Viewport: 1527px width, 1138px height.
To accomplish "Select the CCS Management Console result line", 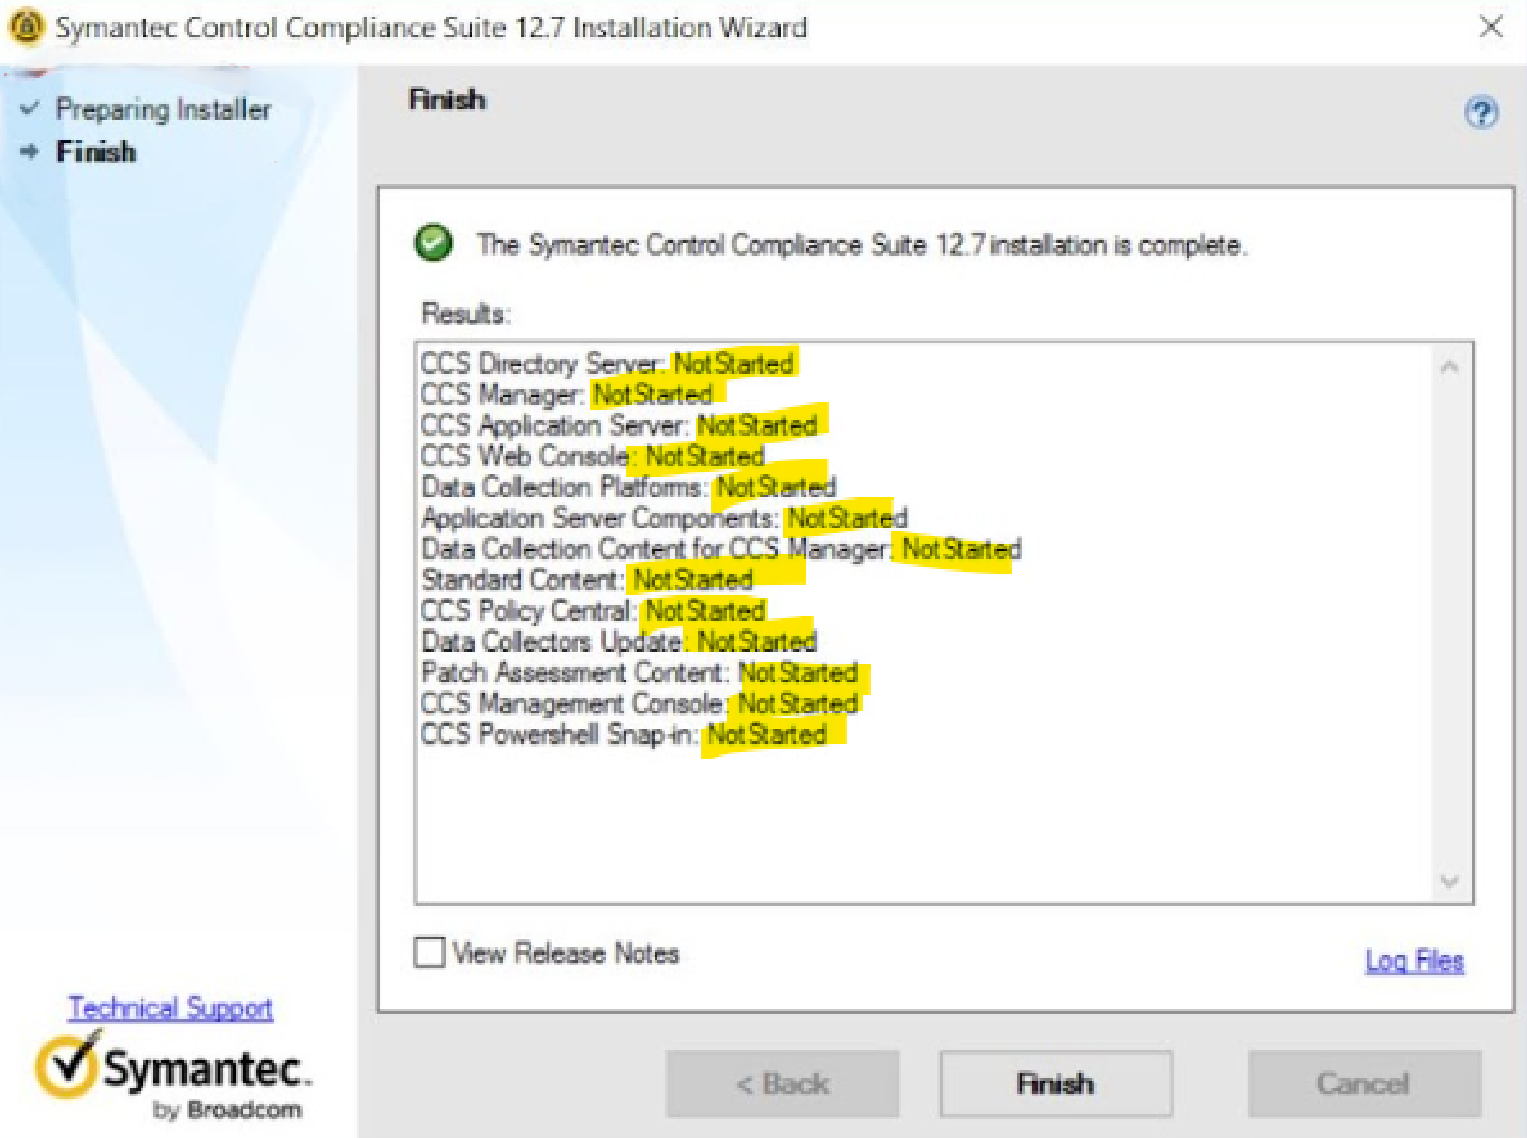I will click(640, 703).
